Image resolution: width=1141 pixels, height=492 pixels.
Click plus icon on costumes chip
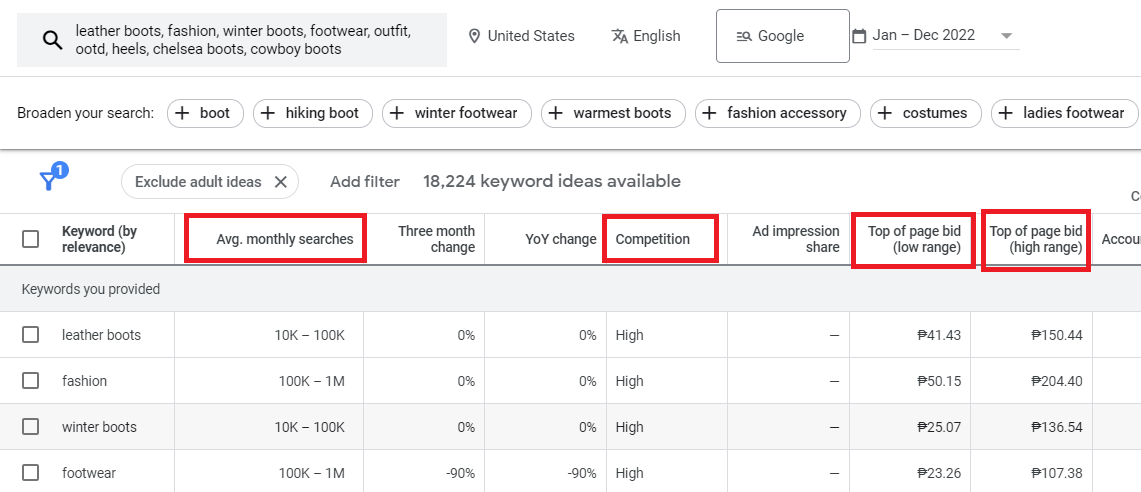pos(886,113)
